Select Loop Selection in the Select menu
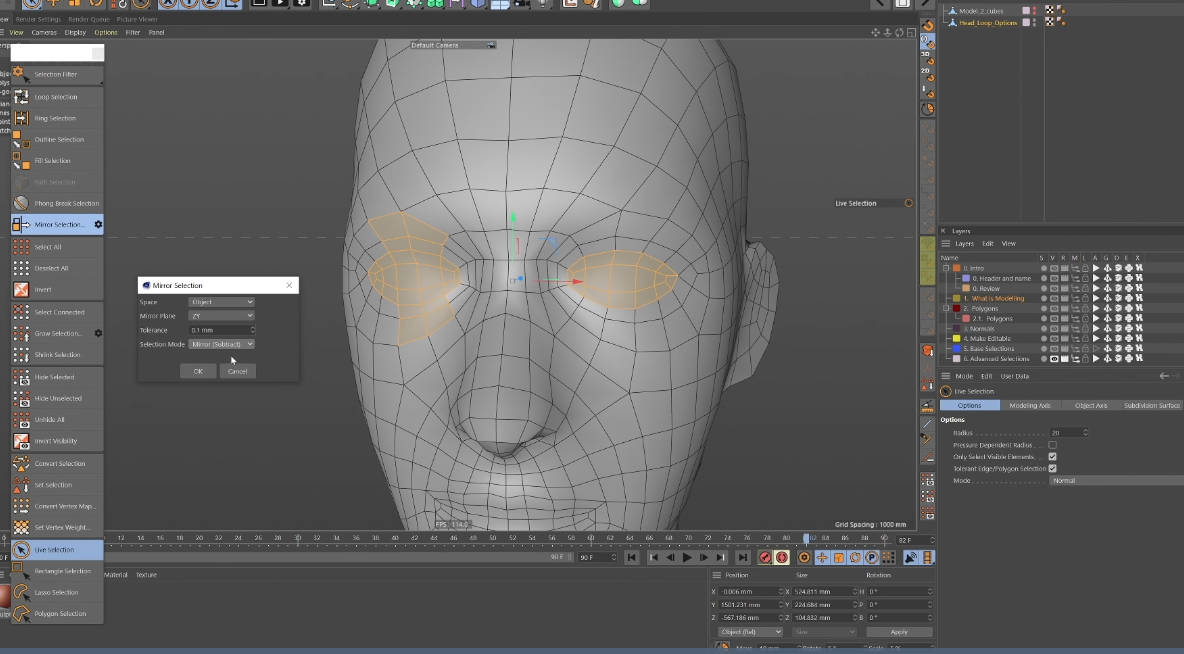Image resolution: width=1184 pixels, height=654 pixels. tap(57, 97)
